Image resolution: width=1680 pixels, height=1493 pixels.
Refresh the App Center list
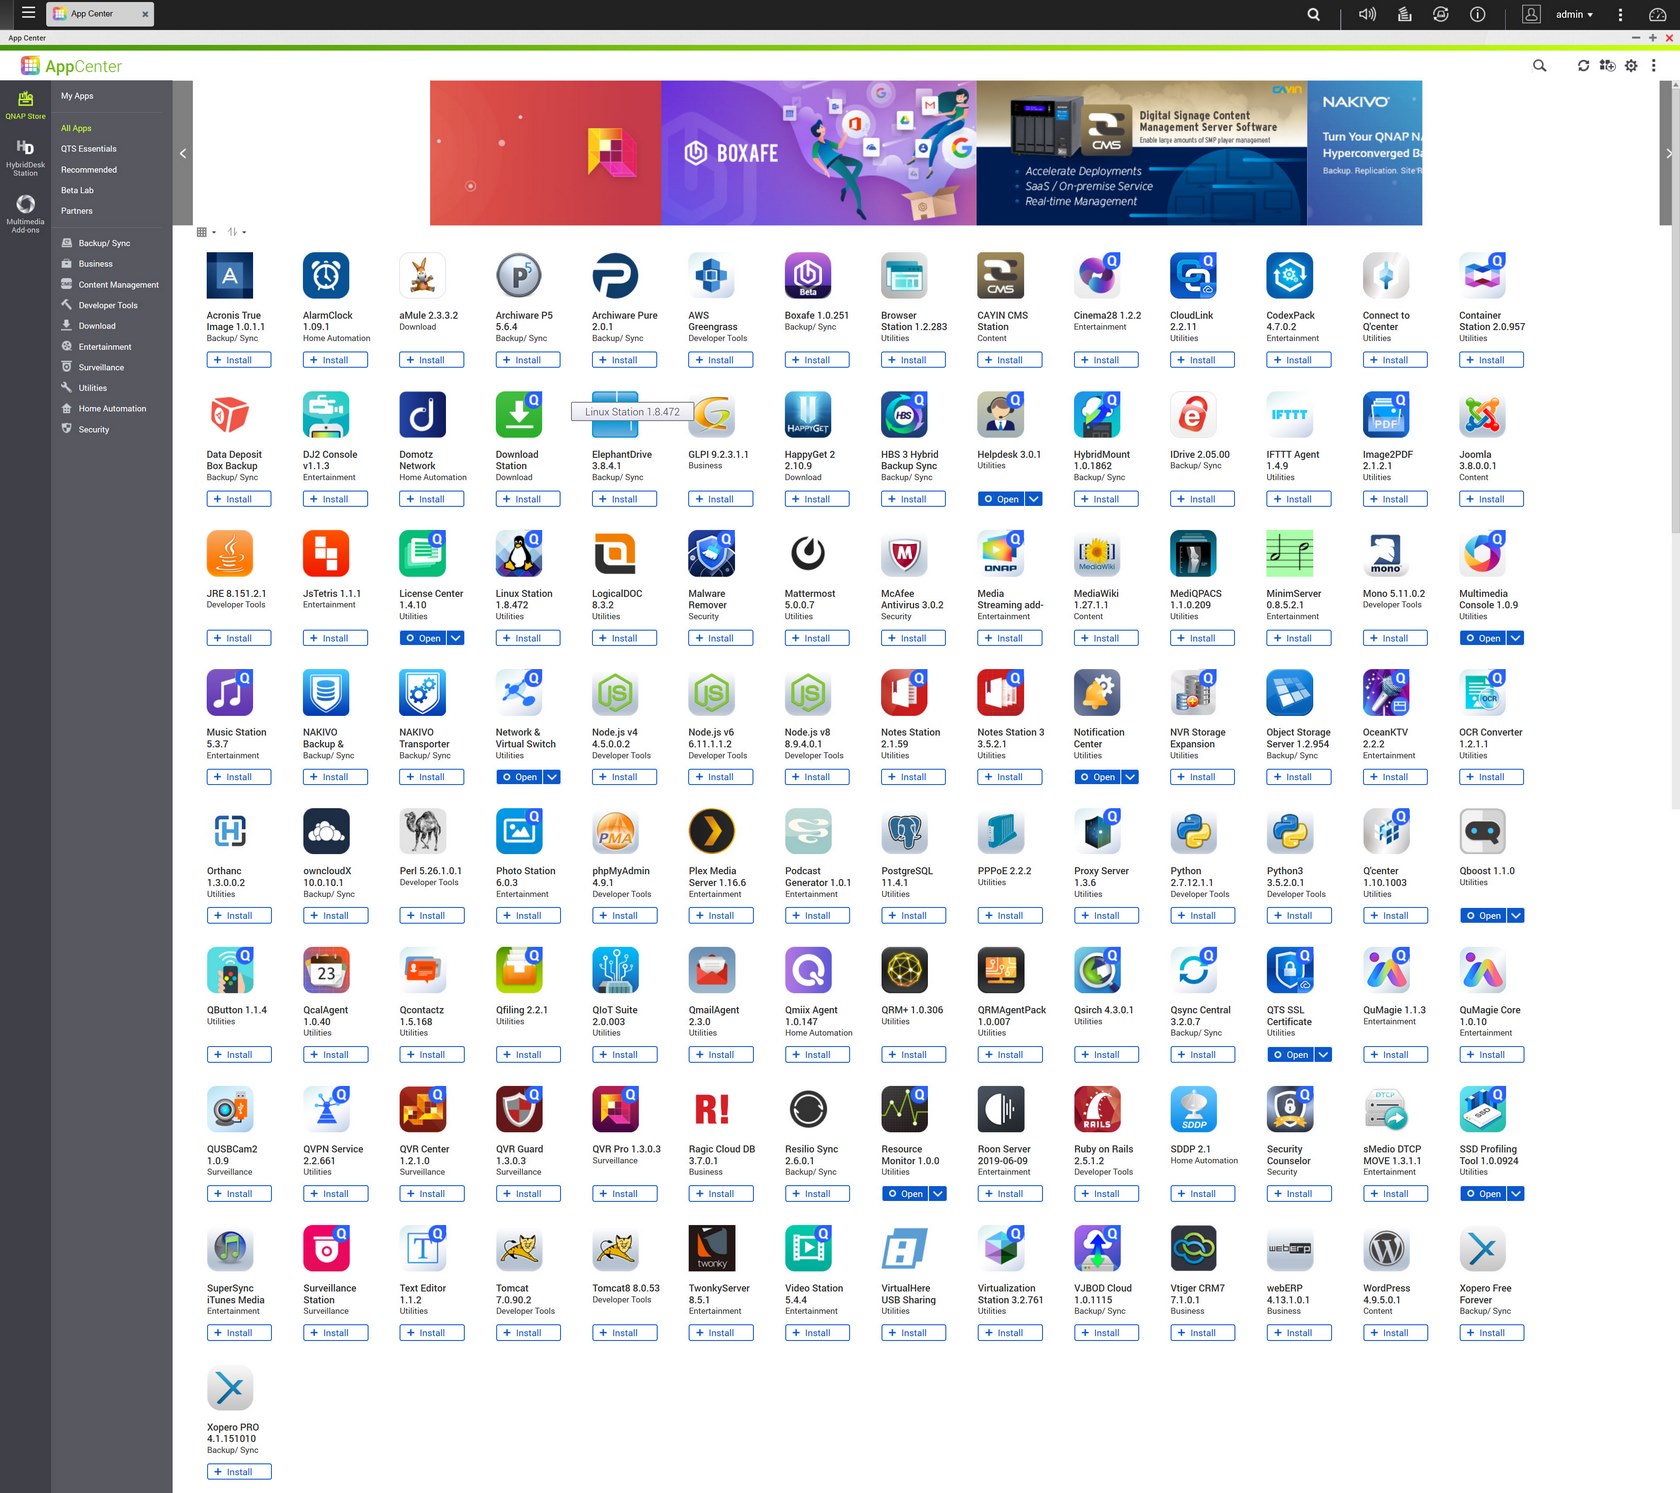[1583, 66]
